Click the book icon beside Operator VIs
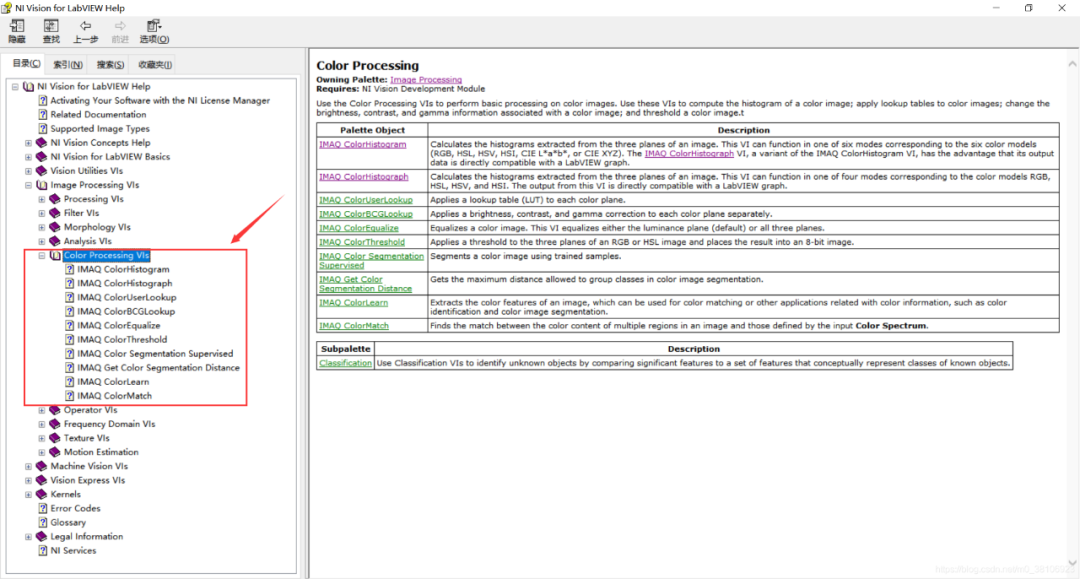This screenshot has width=1080, height=579. 55,410
